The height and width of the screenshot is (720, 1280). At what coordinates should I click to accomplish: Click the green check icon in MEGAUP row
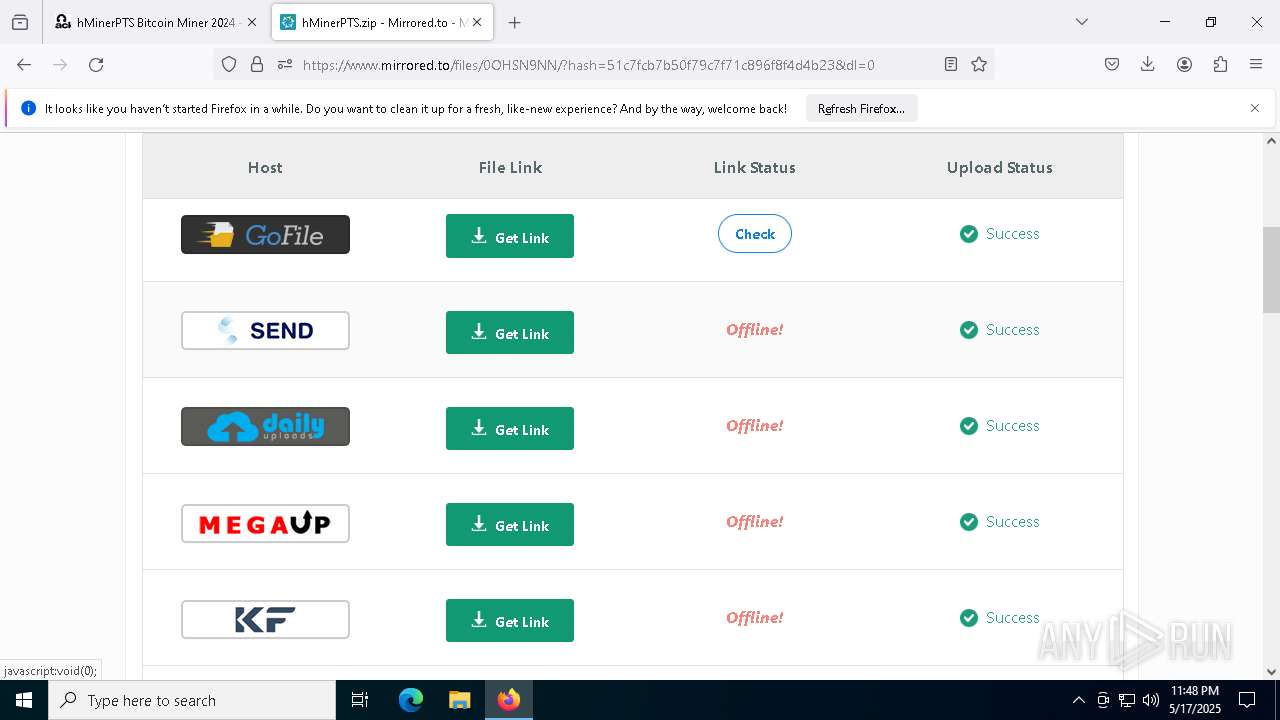coord(968,522)
